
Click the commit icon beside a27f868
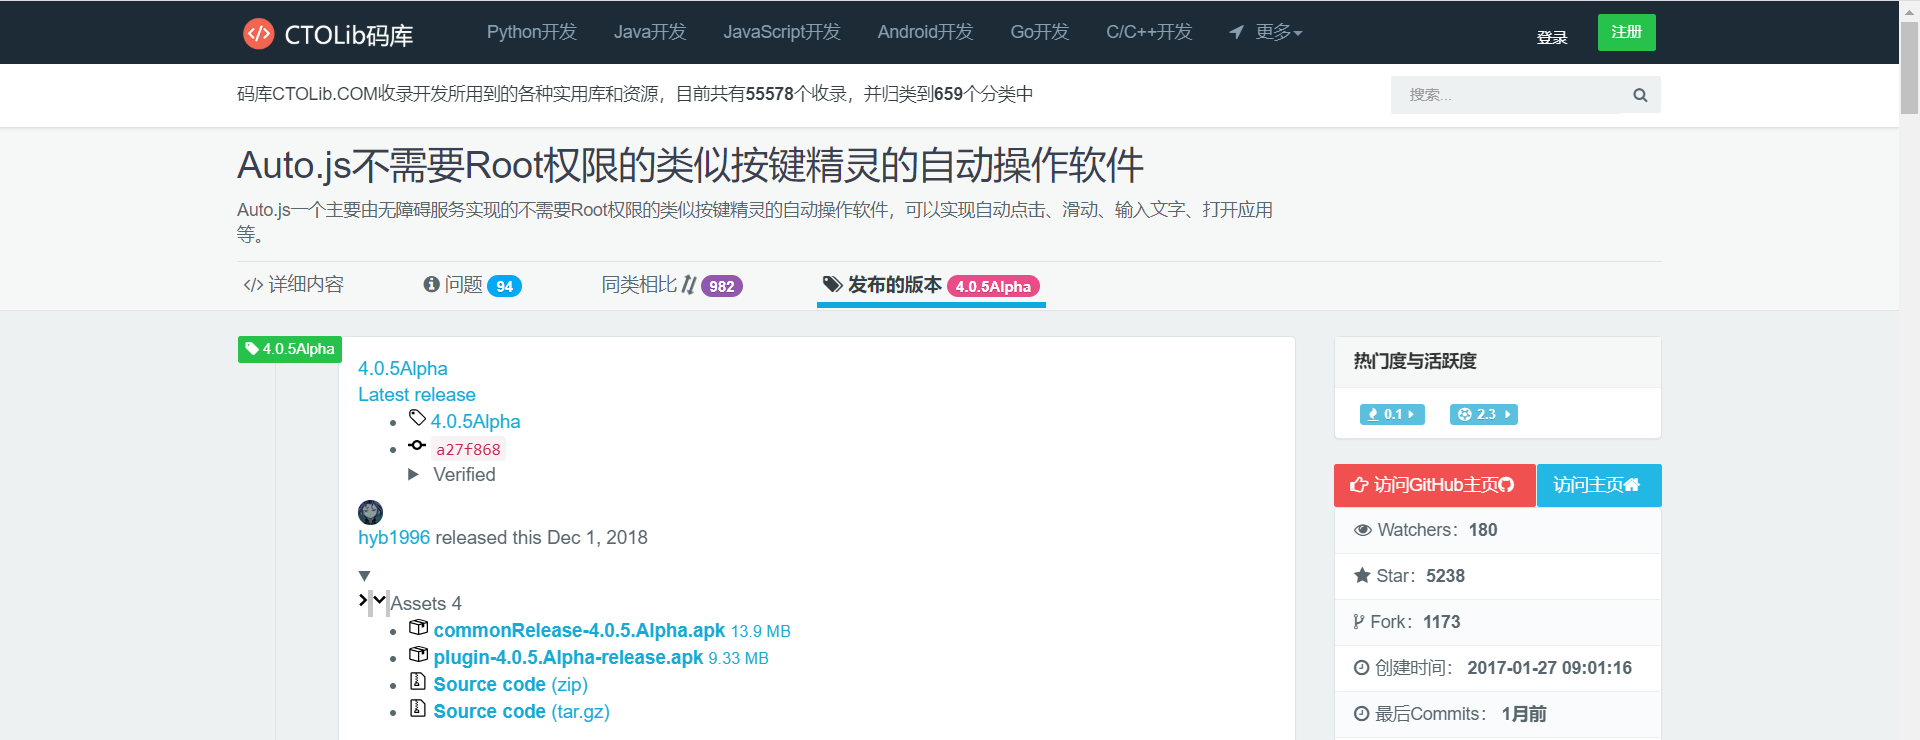click(x=417, y=446)
